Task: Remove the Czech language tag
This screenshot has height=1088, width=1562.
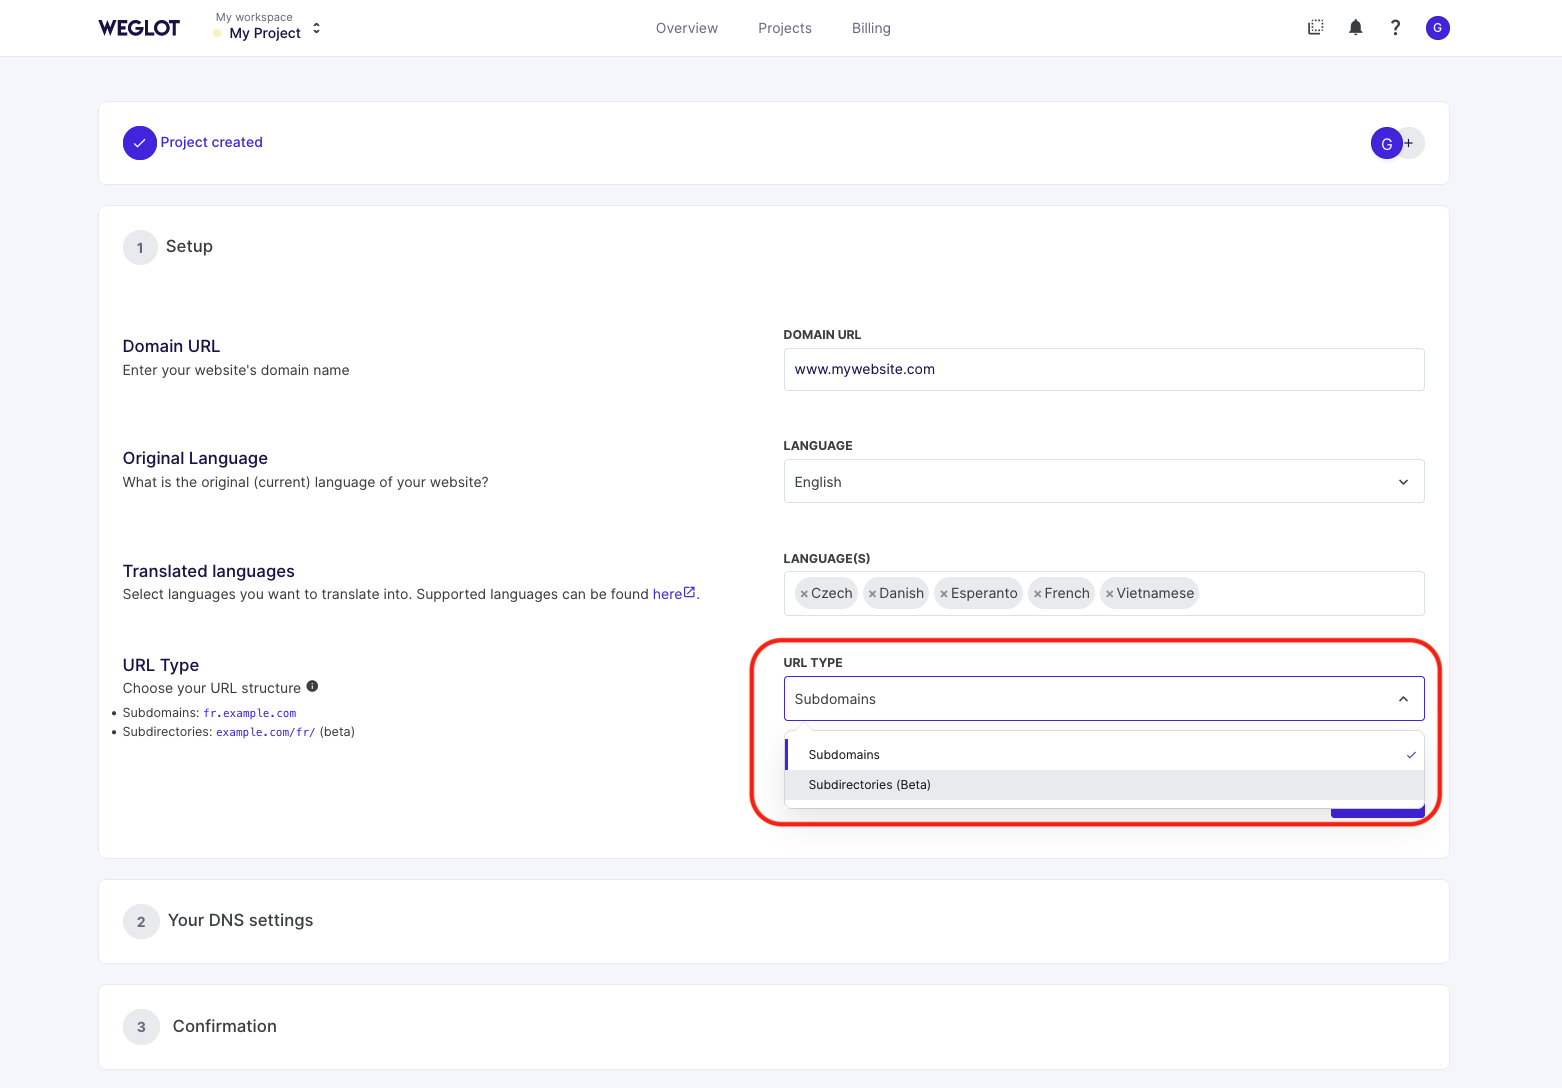Action: (806, 592)
